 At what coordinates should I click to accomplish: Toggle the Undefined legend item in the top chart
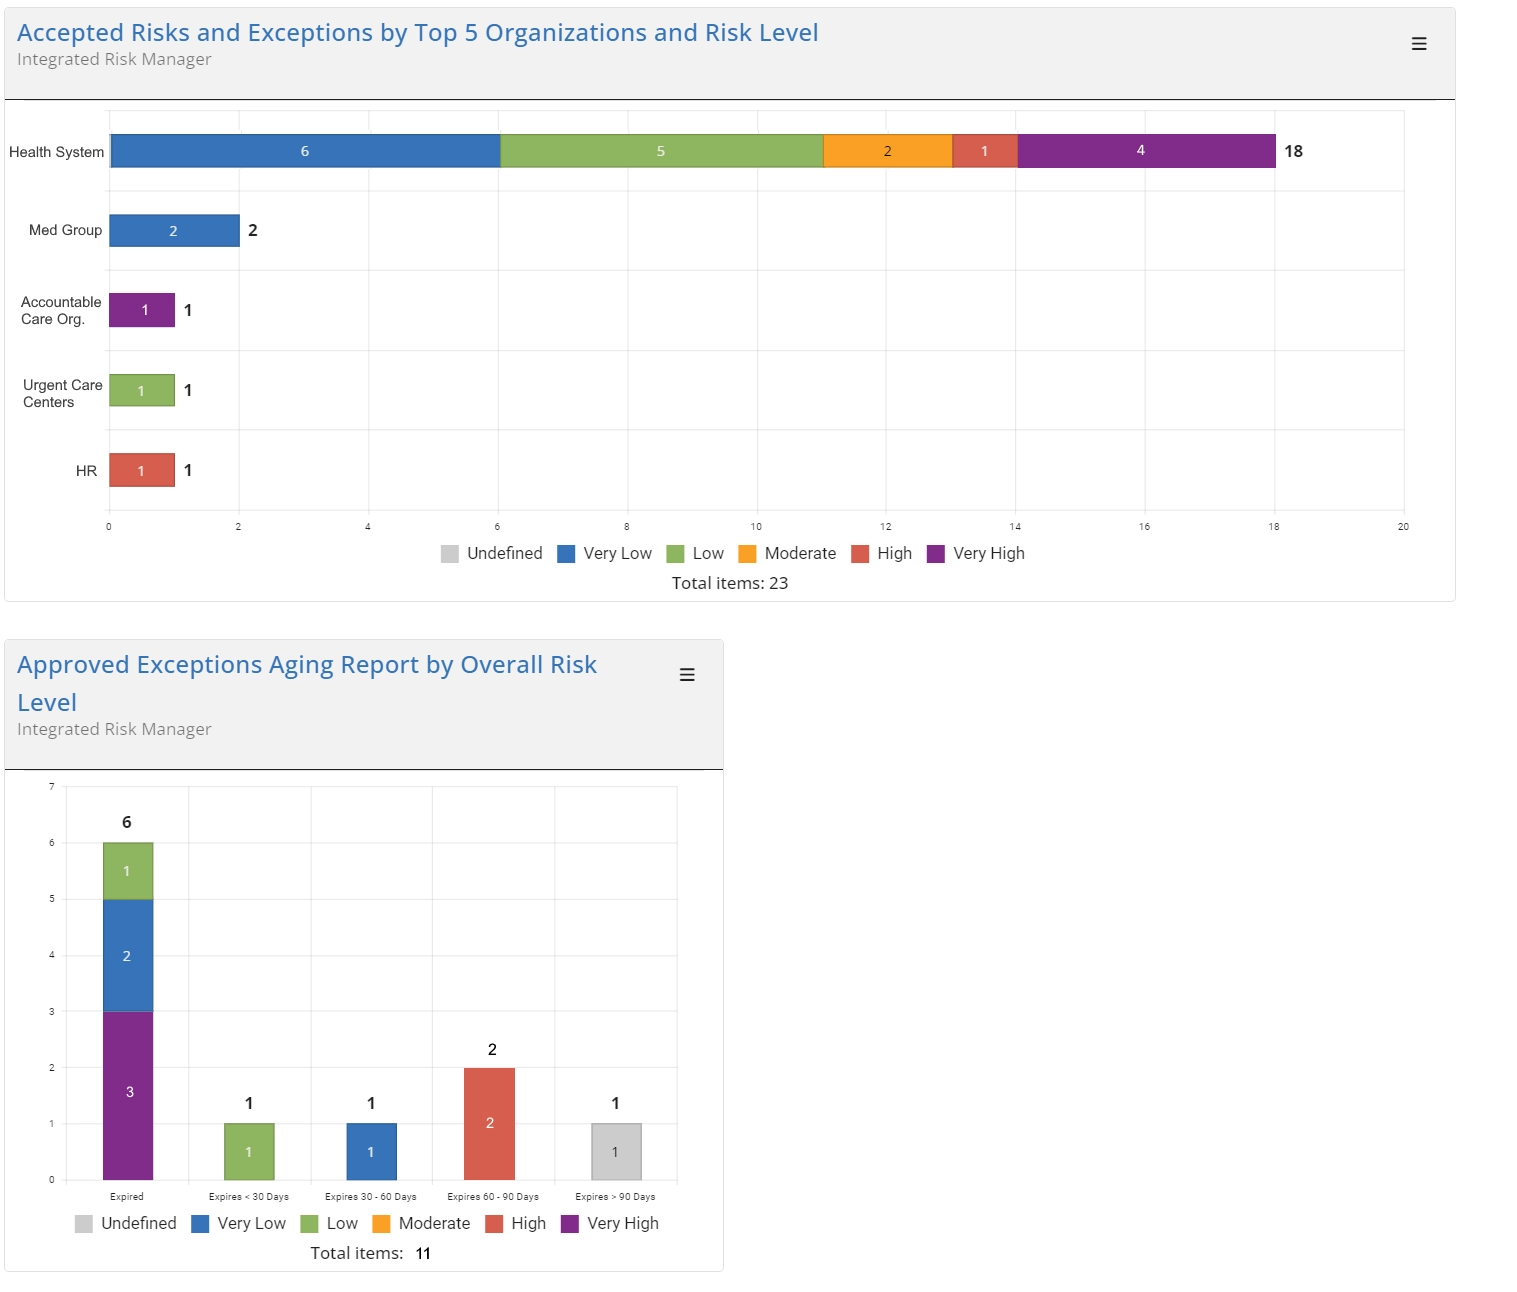point(492,554)
